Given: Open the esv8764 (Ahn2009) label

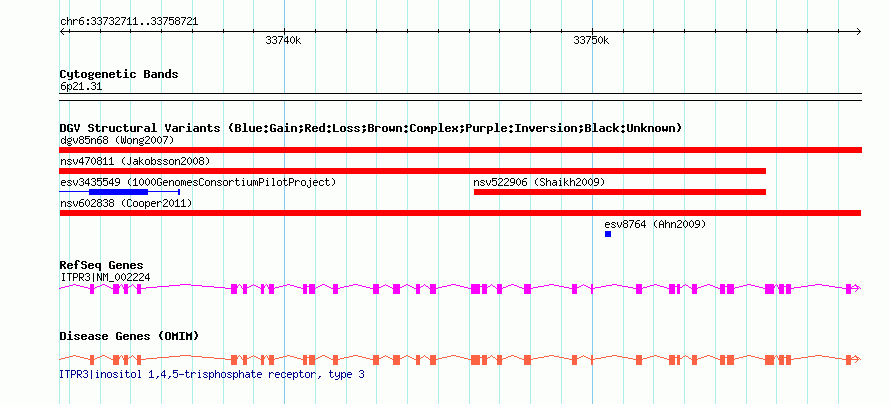Looking at the screenshot, I should tap(655, 224).
